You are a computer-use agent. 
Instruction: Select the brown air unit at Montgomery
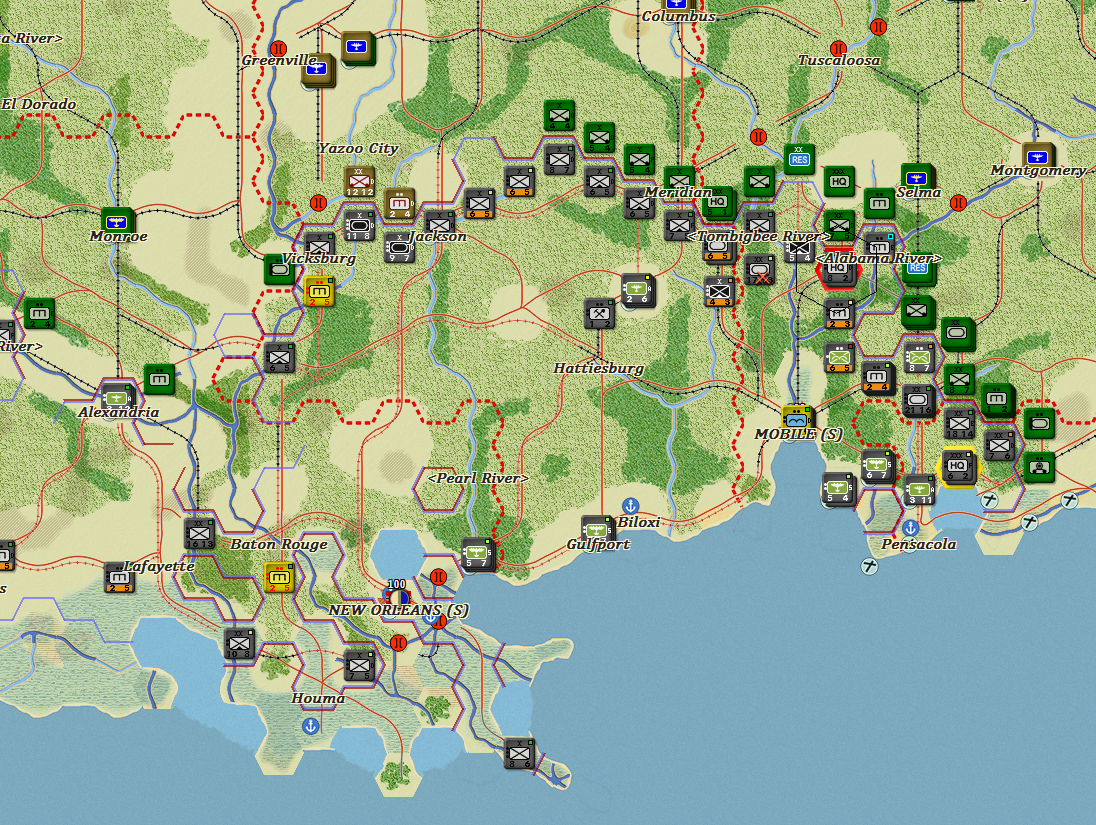click(x=1038, y=158)
